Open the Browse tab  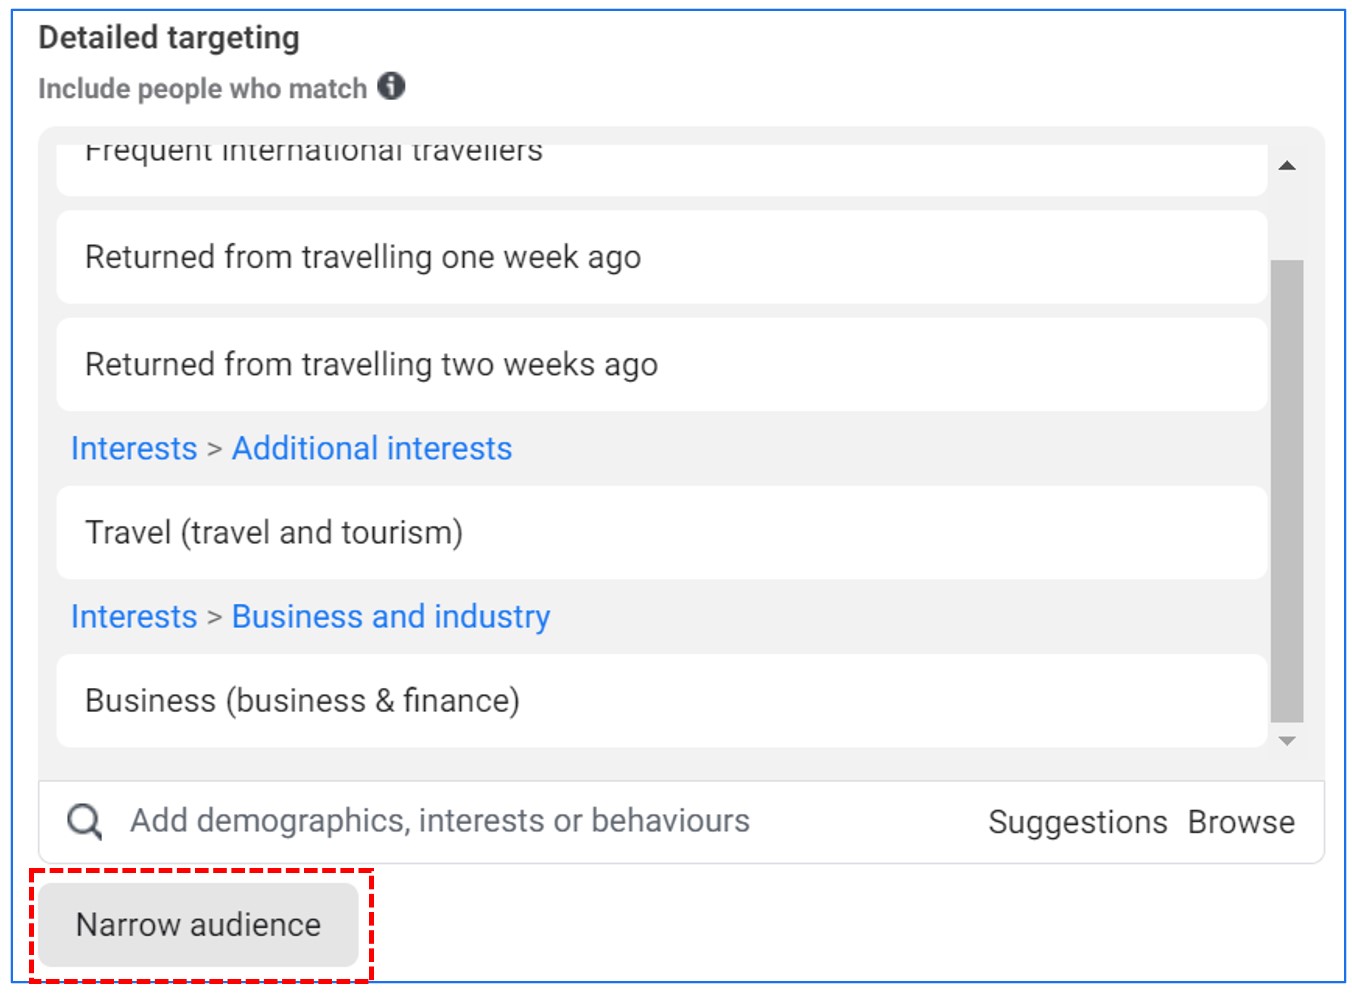1241,822
